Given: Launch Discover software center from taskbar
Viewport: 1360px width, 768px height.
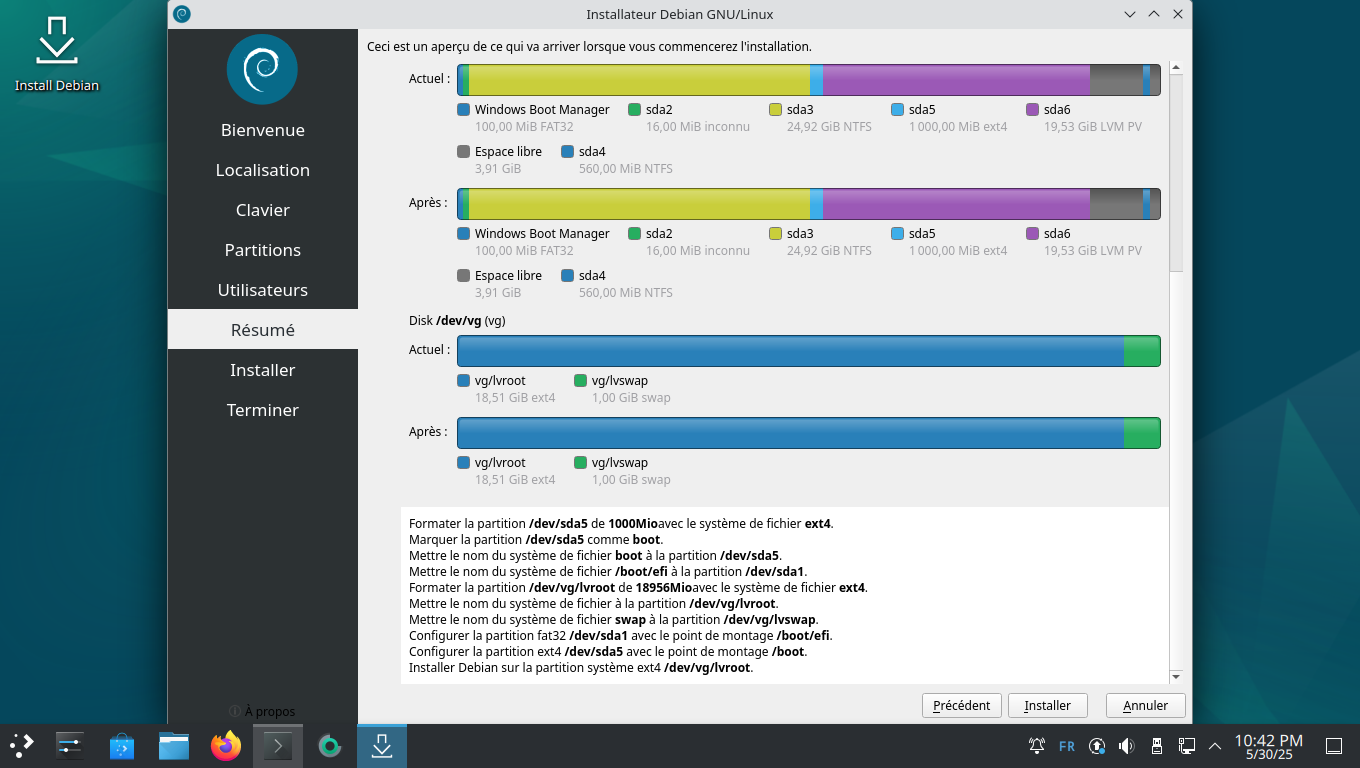Looking at the screenshot, I should click(122, 745).
